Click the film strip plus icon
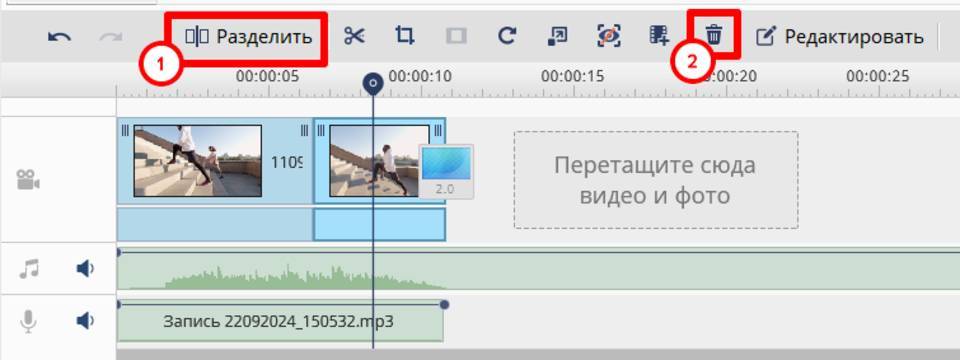 659,36
